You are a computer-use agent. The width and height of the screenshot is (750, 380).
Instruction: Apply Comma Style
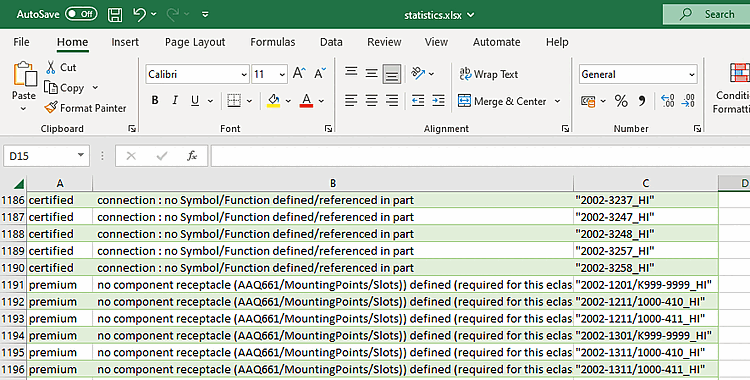(x=641, y=101)
